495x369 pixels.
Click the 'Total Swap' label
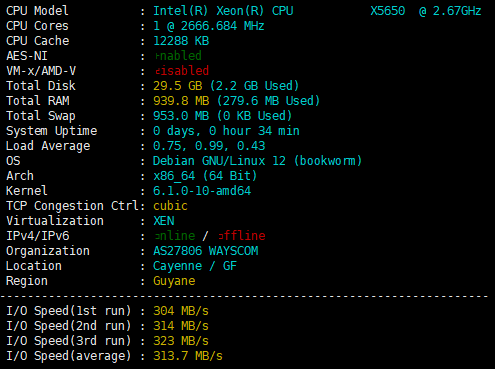[41, 116]
